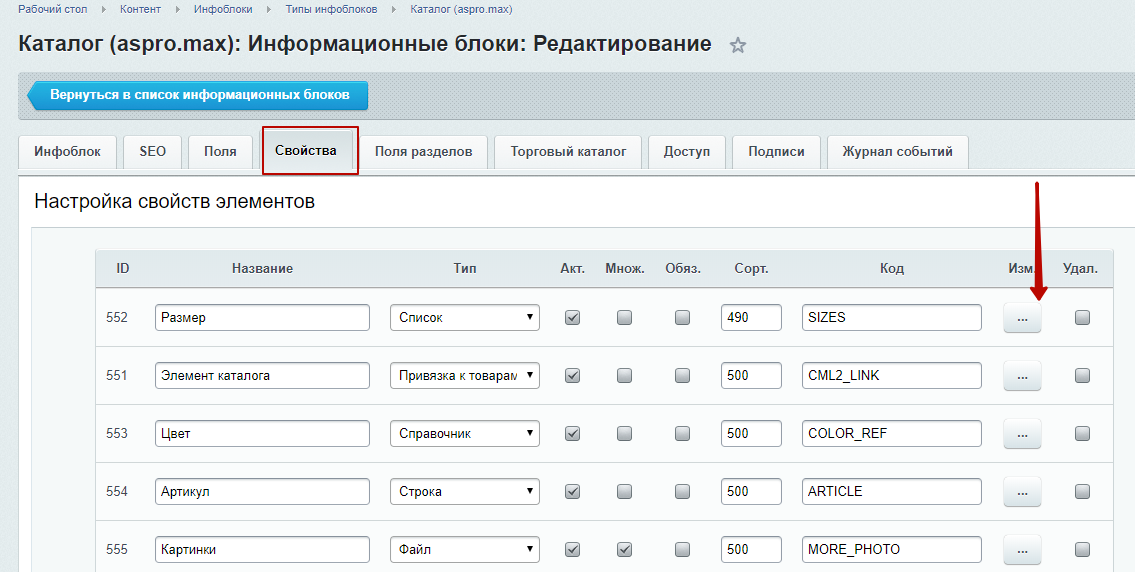Go to Инфоблоки breadcrumb
This screenshot has width=1135, height=572.
(x=223, y=9)
